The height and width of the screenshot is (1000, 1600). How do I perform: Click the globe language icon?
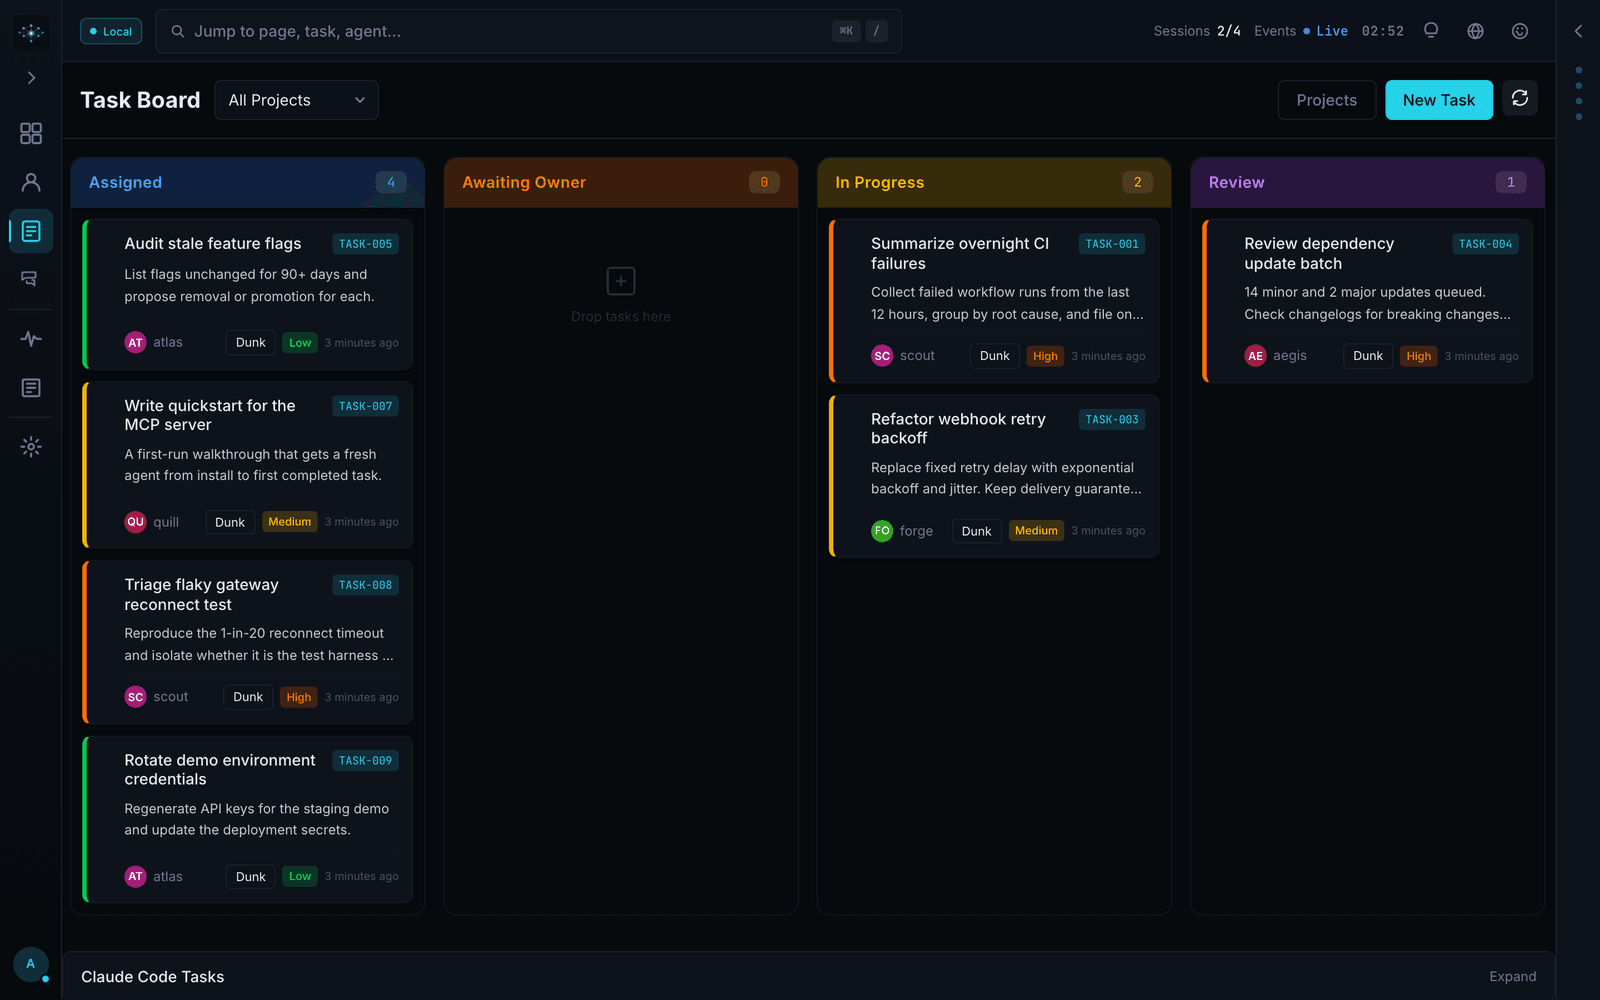pyautogui.click(x=1475, y=31)
